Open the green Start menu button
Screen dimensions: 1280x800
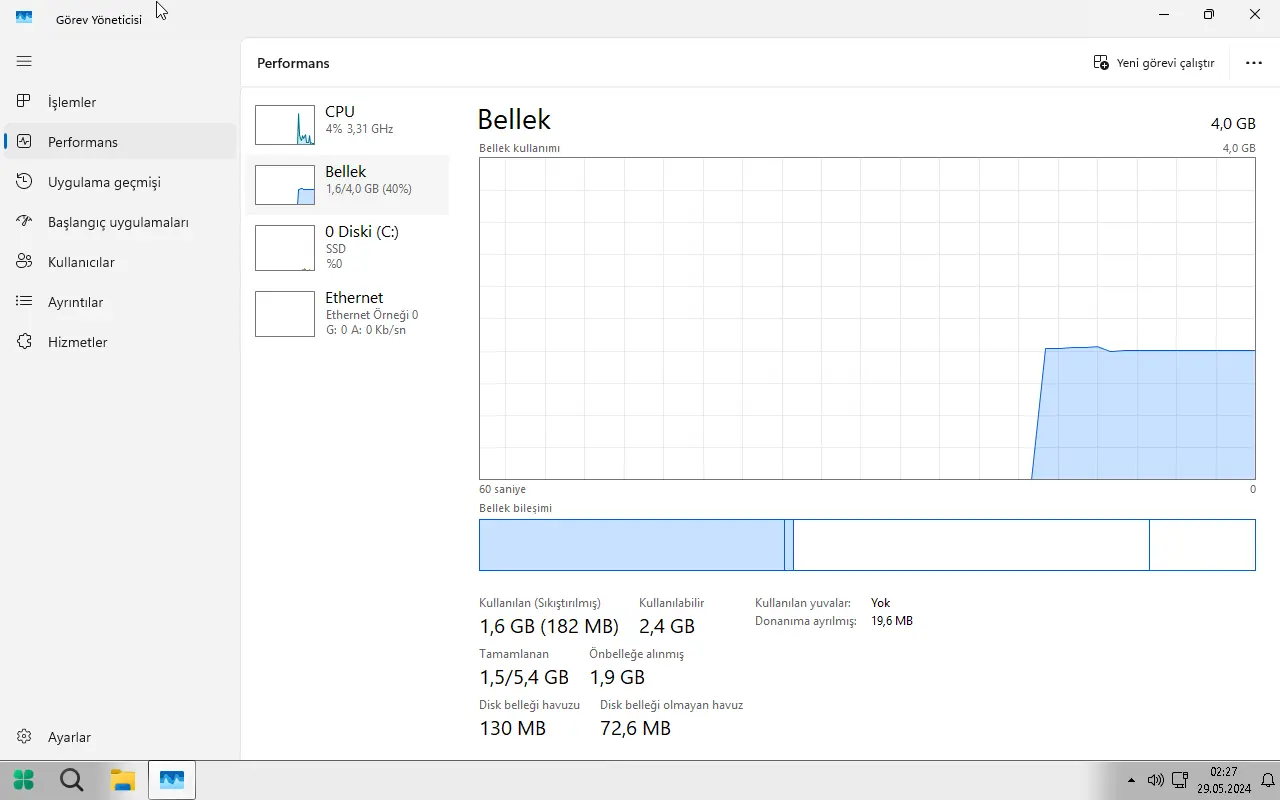22,780
